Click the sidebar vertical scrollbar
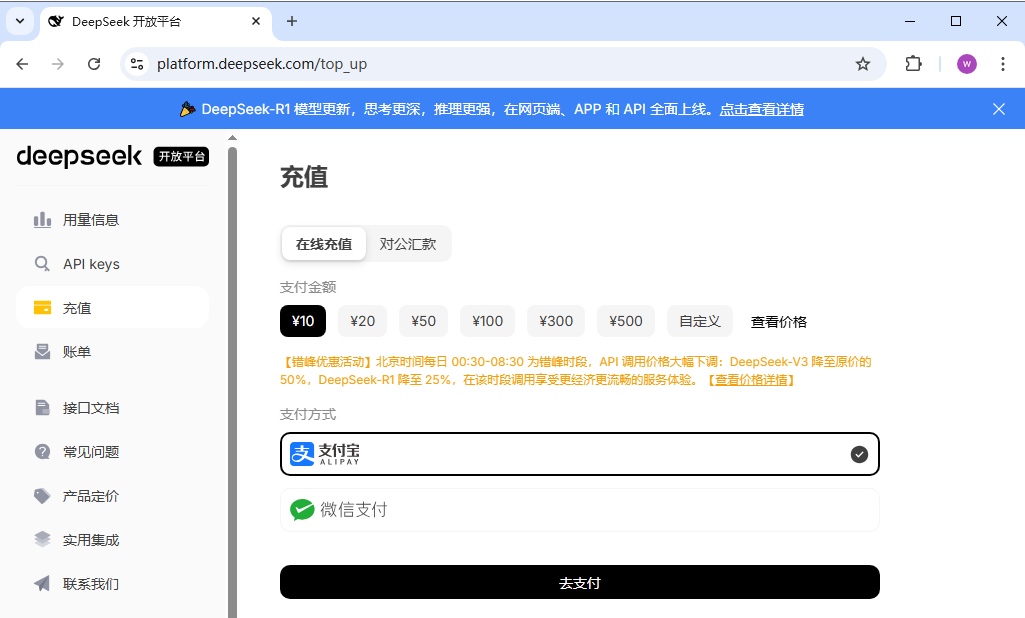The width and height of the screenshot is (1025, 618). 232,382
